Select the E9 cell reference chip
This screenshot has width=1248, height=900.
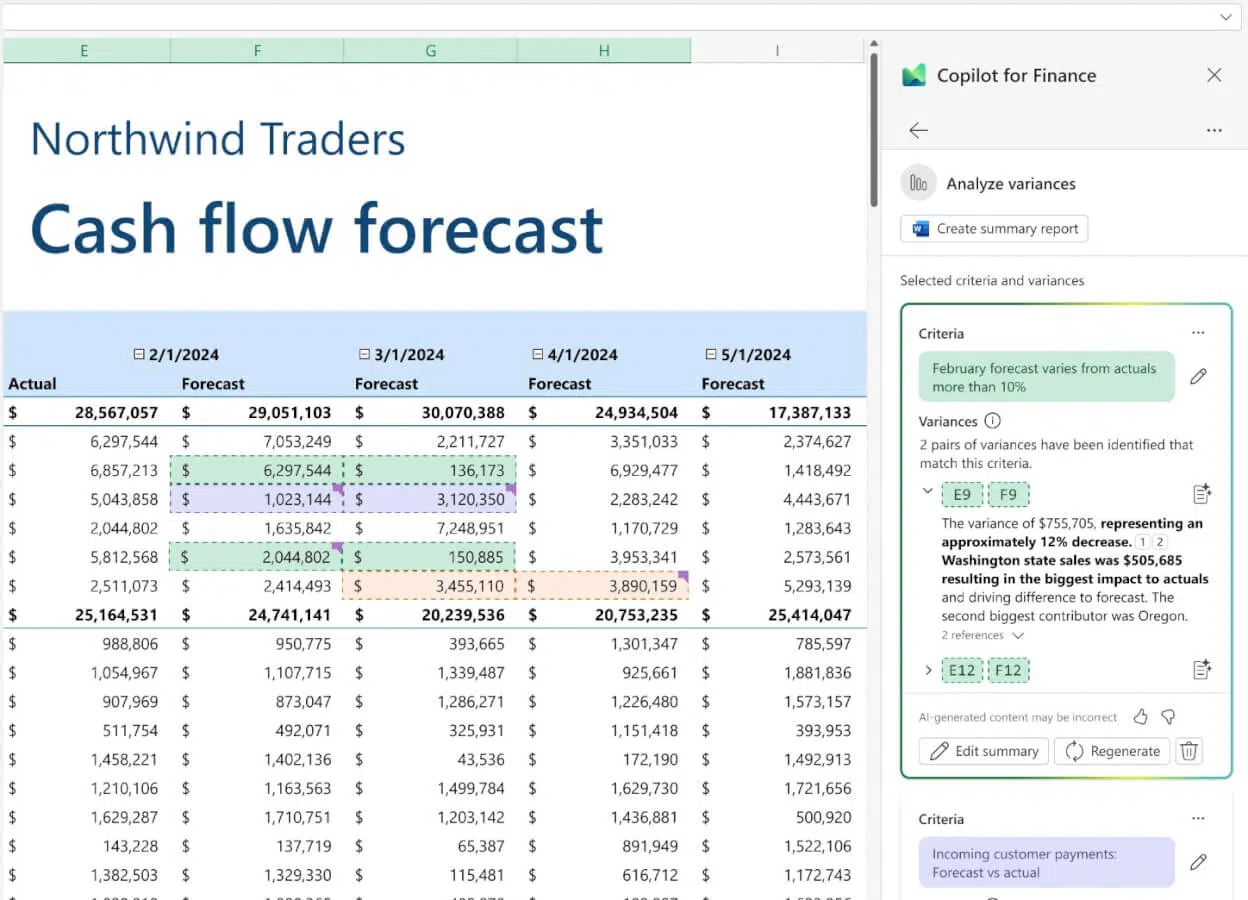point(962,494)
